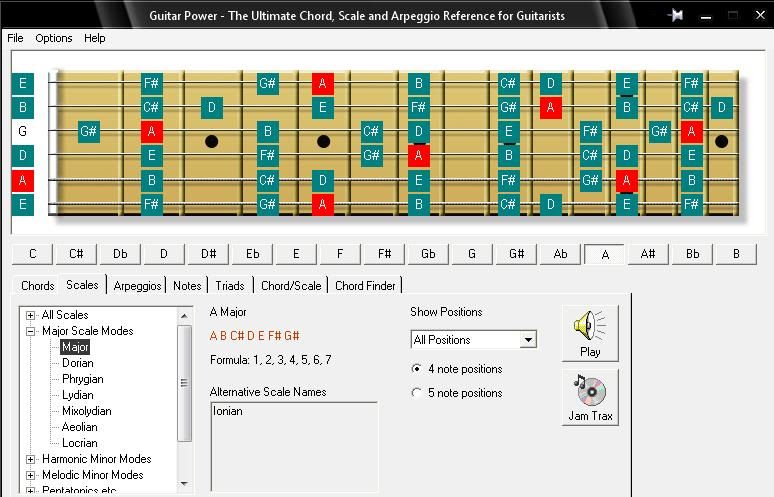
Task: Switch to the Scales tab
Action: [82, 285]
